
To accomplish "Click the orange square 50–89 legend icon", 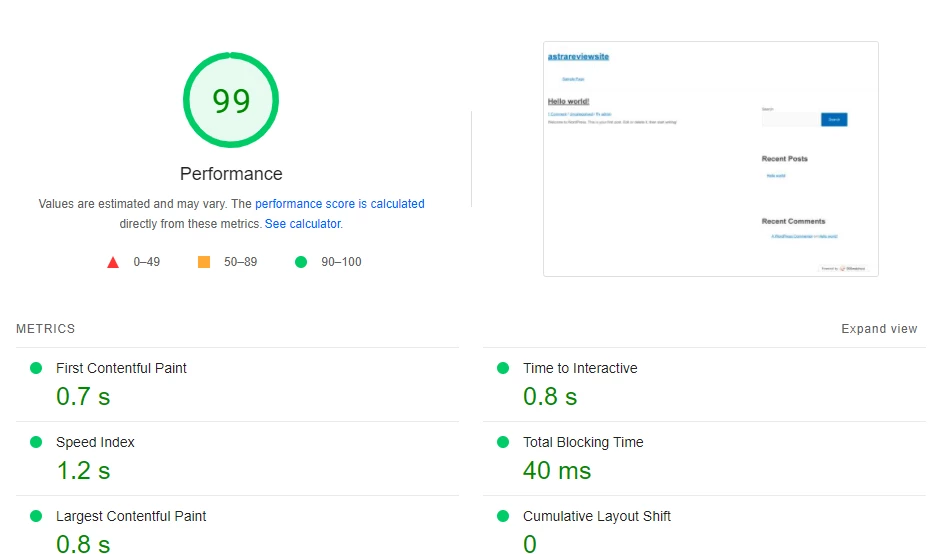I will click(204, 262).
